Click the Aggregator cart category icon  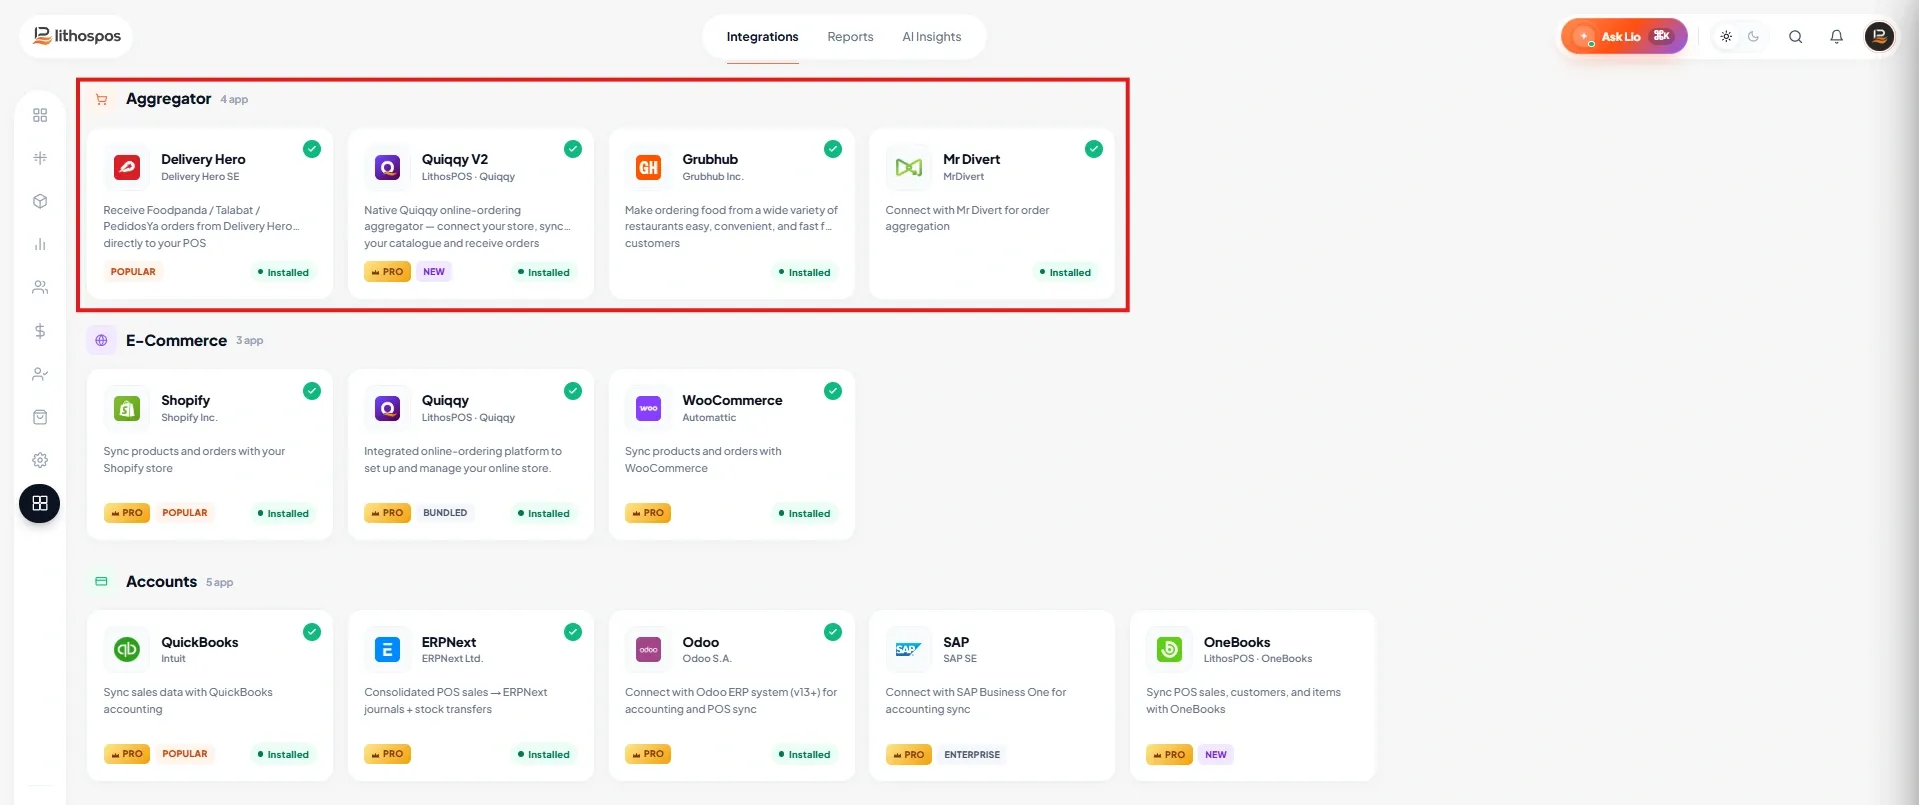pos(101,99)
